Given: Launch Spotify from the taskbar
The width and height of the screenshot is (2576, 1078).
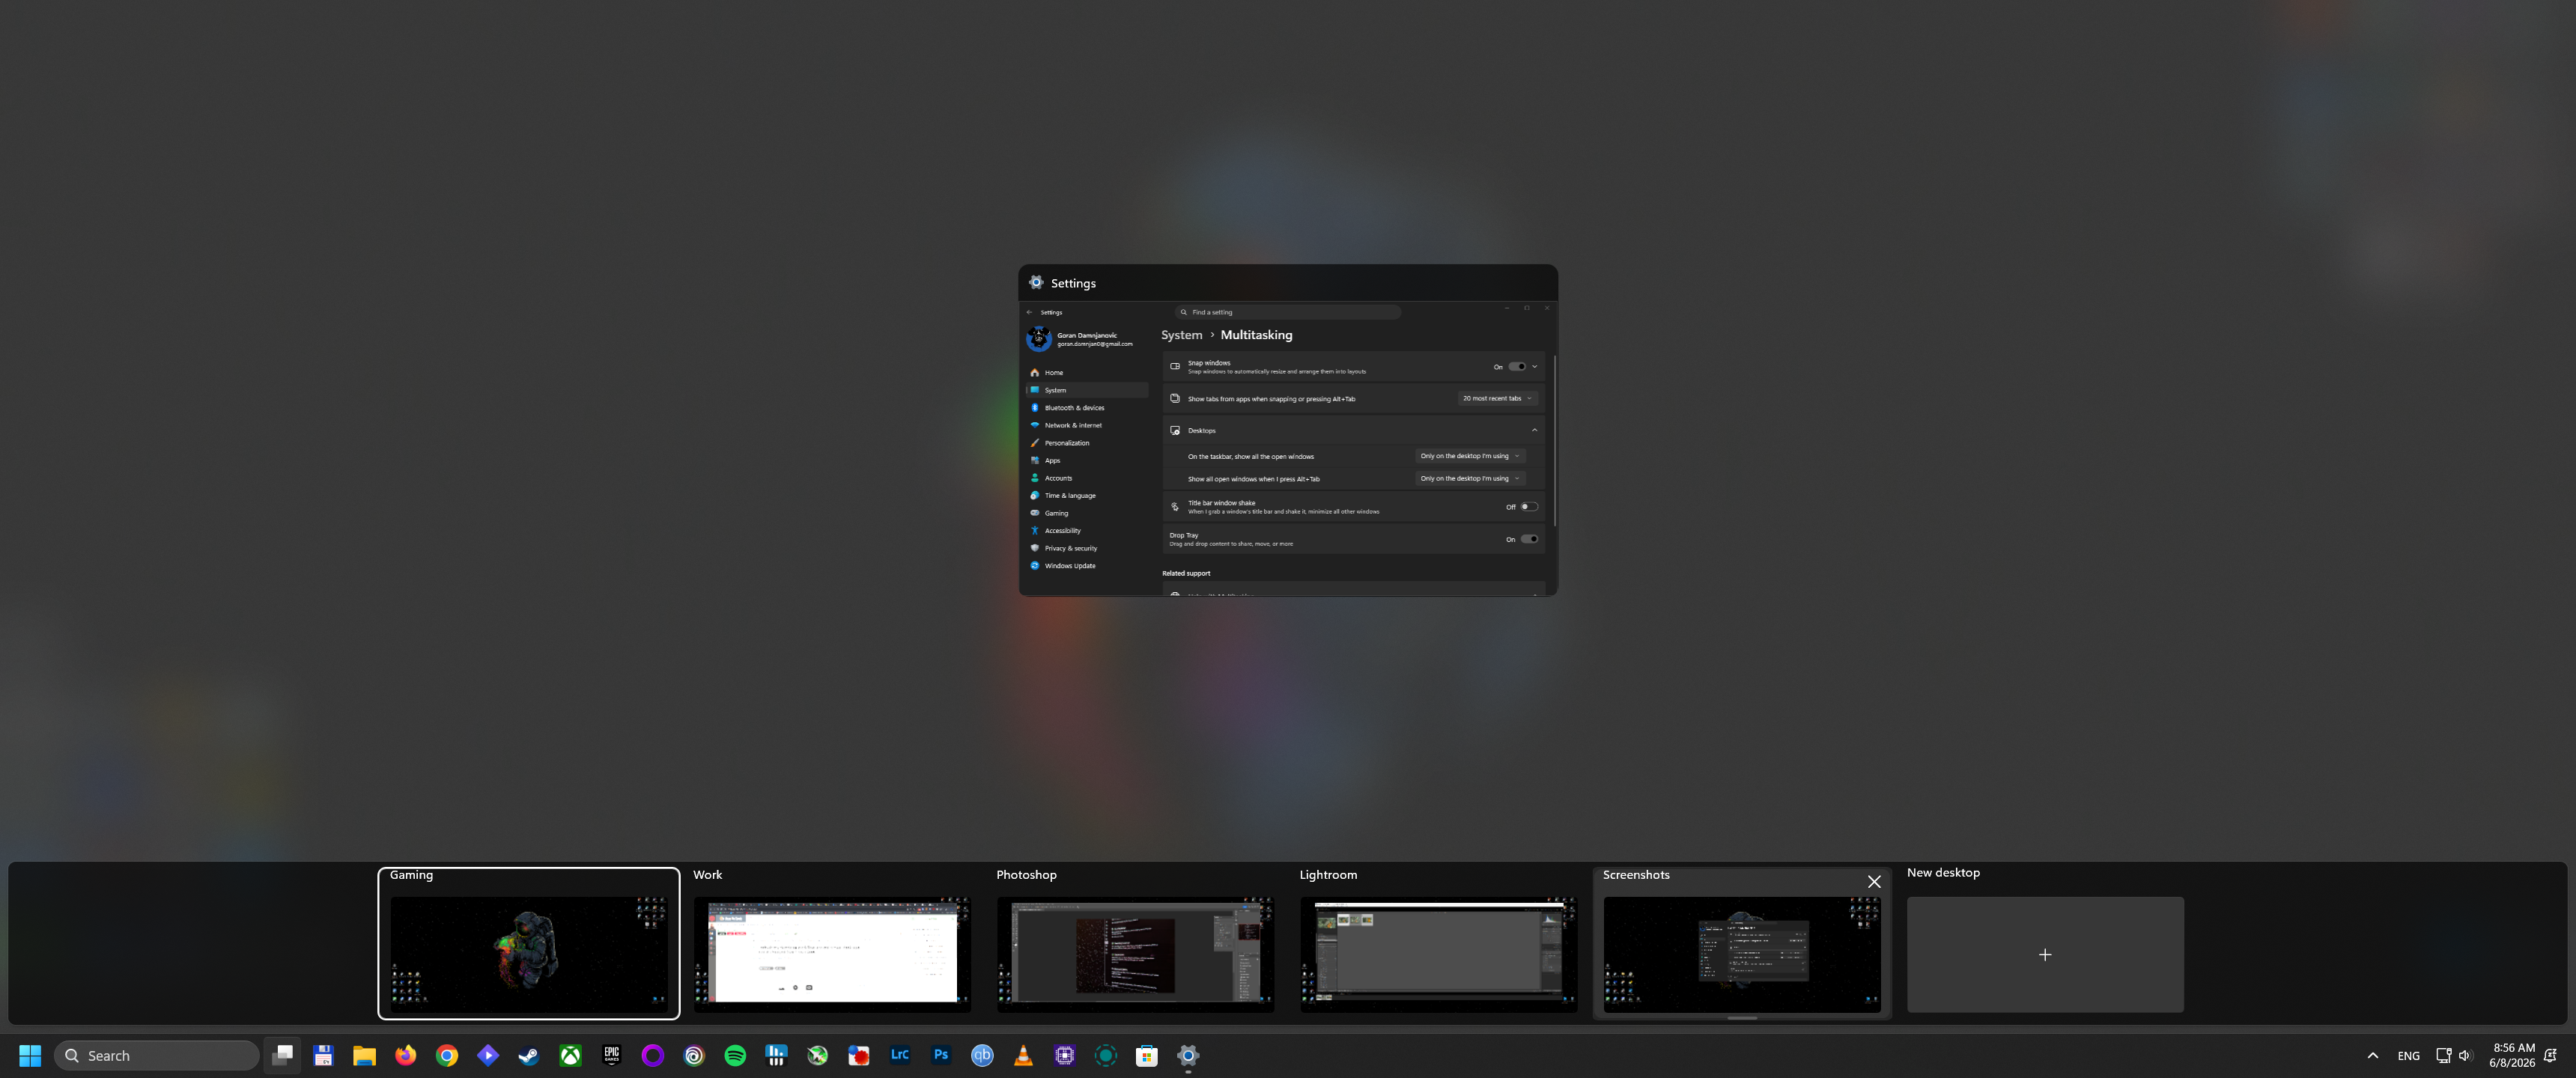Looking at the screenshot, I should [x=735, y=1055].
